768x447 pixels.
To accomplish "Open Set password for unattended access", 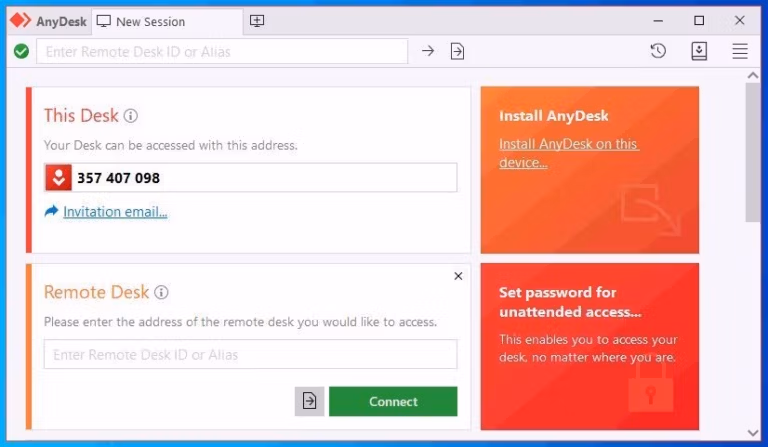I will [x=570, y=302].
